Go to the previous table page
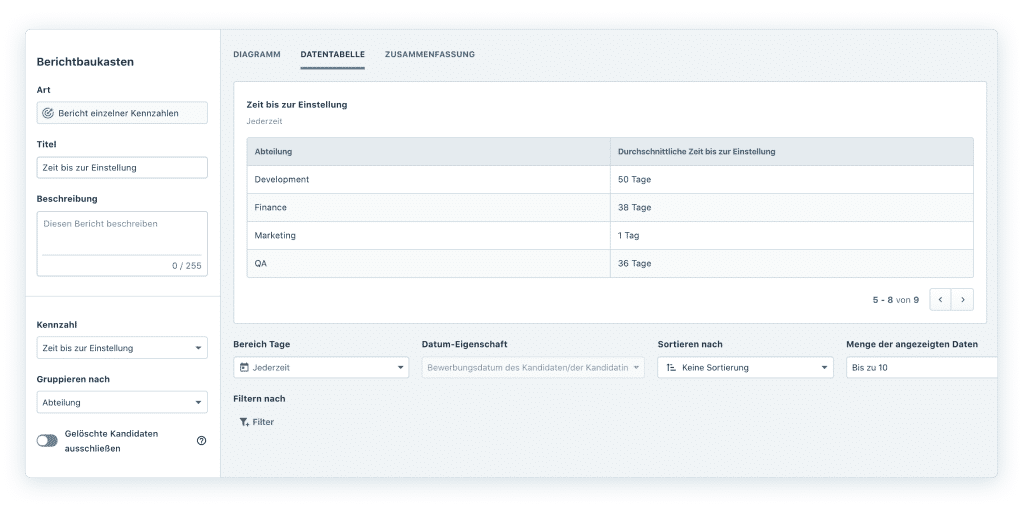This screenshot has height=508, width=1024. coord(940,299)
